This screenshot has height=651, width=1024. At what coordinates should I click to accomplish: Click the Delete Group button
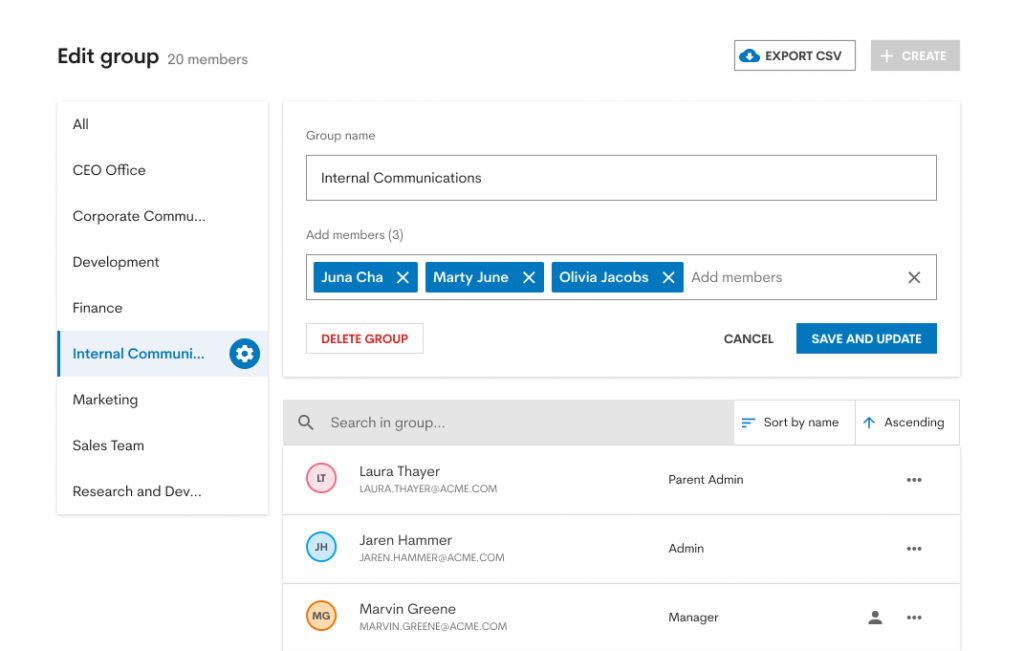click(x=364, y=338)
